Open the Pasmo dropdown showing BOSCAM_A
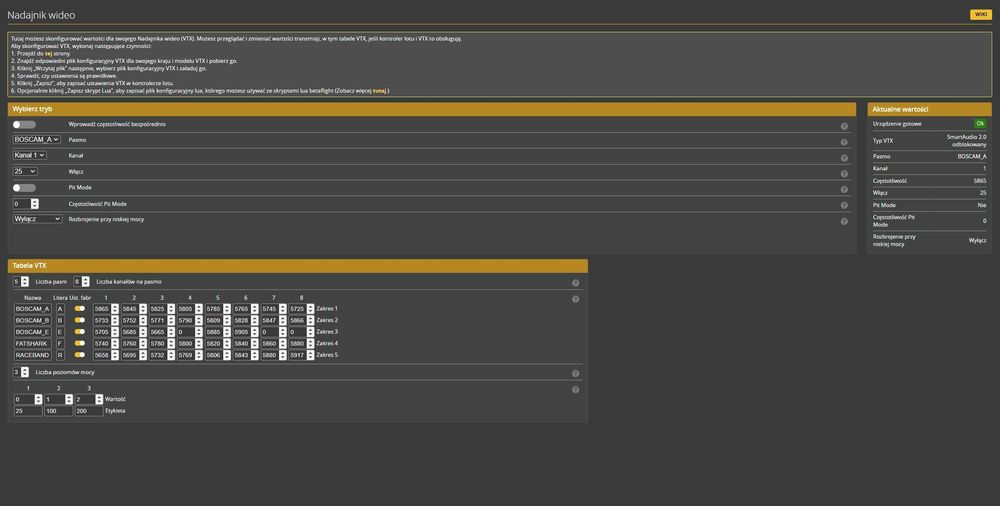 [x=36, y=139]
